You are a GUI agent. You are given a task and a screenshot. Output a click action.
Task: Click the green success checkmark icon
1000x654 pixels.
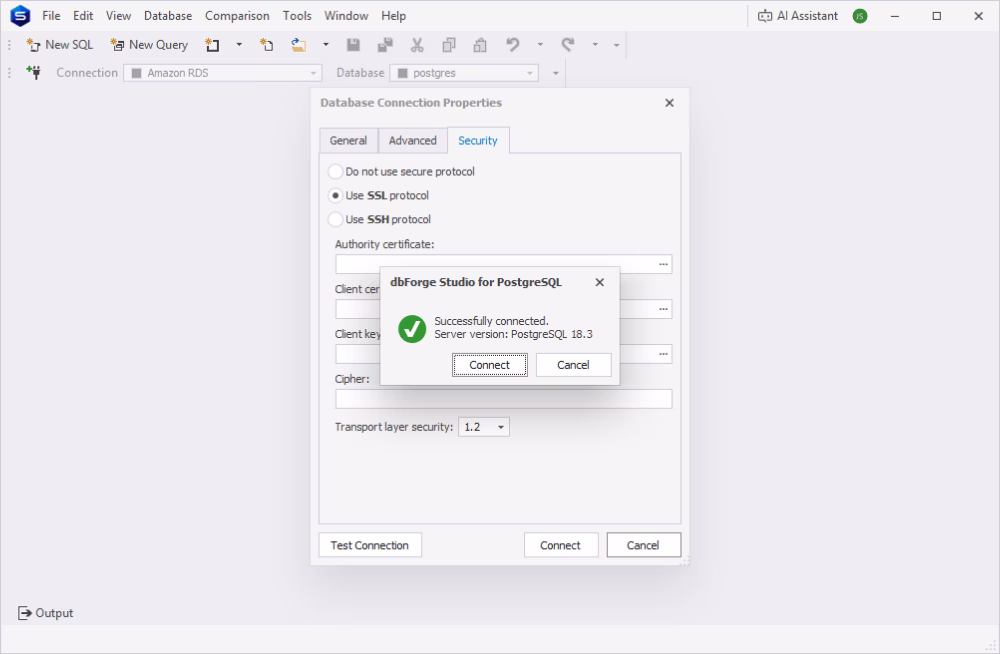(x=412, y=329)
